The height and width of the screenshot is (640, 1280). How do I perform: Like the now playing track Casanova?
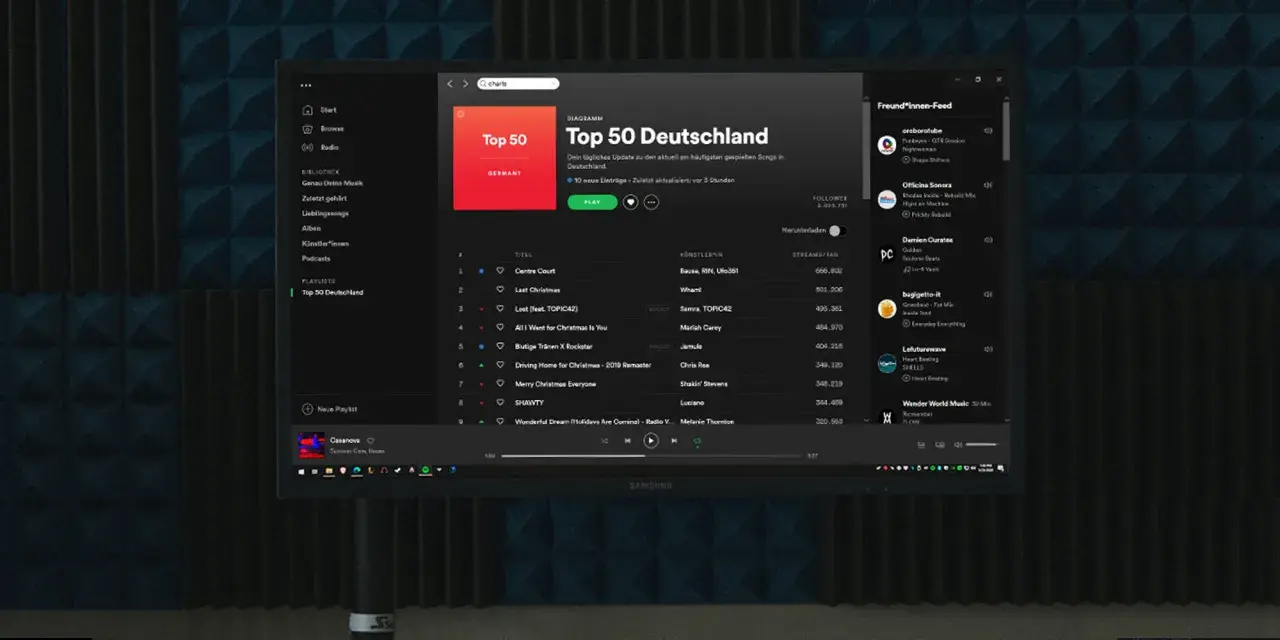[371, 440]
